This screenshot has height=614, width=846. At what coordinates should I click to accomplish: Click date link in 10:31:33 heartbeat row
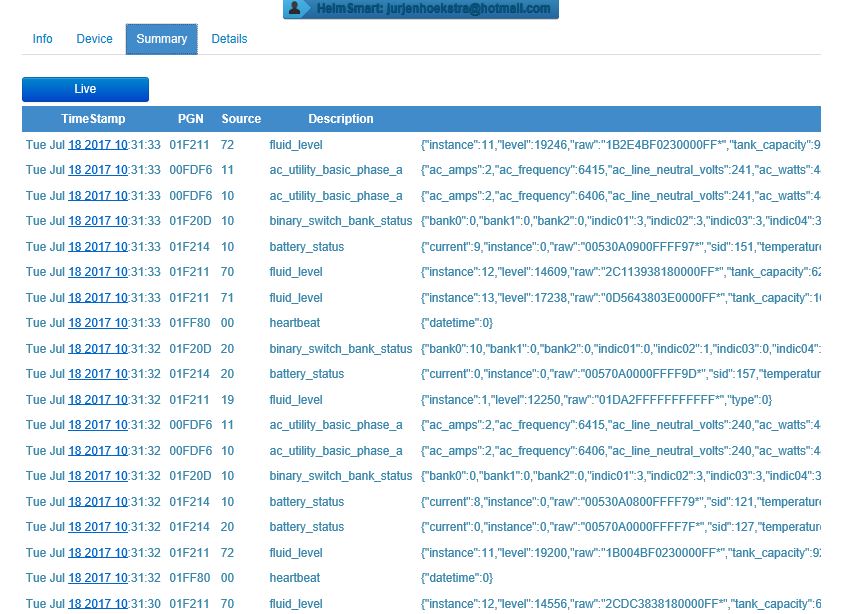pyautogui.click(x=97, y=323)
